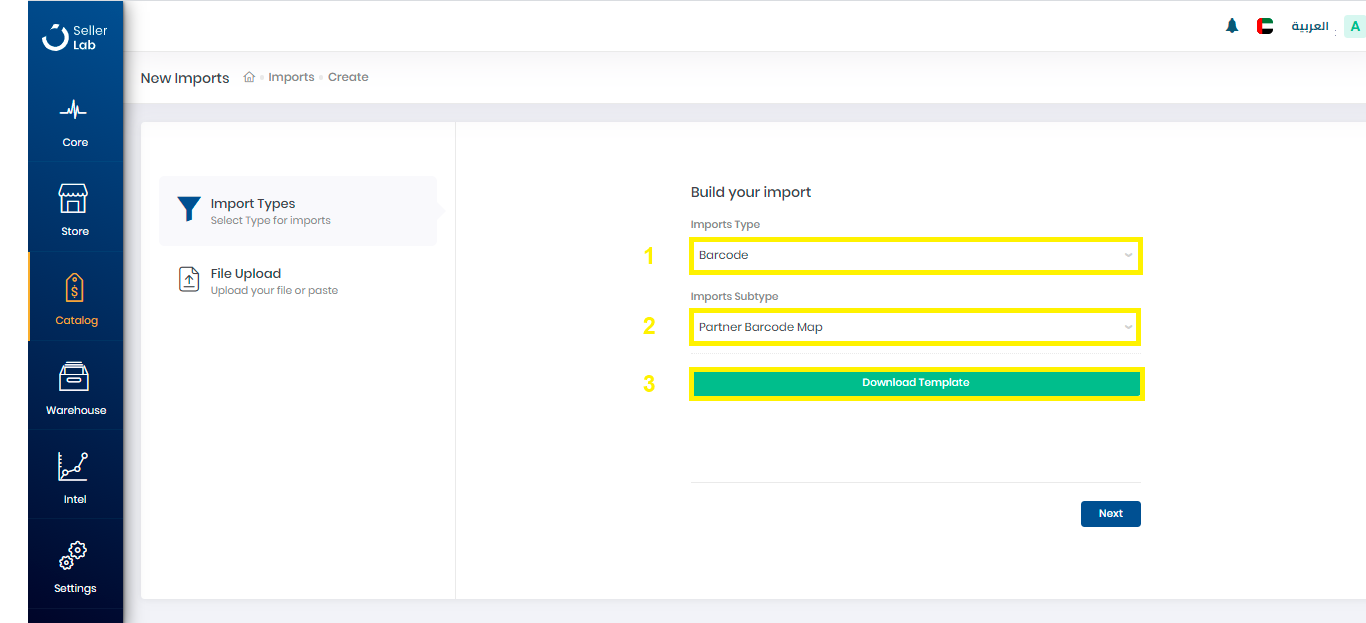Image resolution: width=1366 pixels, height=623 pixels.
Task: Open the Store shop icon
Action: (75, 199)
